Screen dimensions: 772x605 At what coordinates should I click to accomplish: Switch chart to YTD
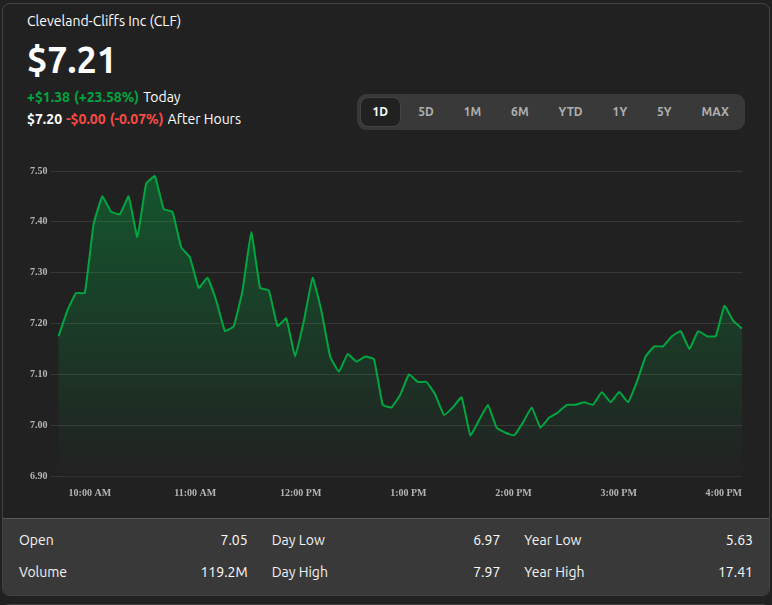coord(570,112)
